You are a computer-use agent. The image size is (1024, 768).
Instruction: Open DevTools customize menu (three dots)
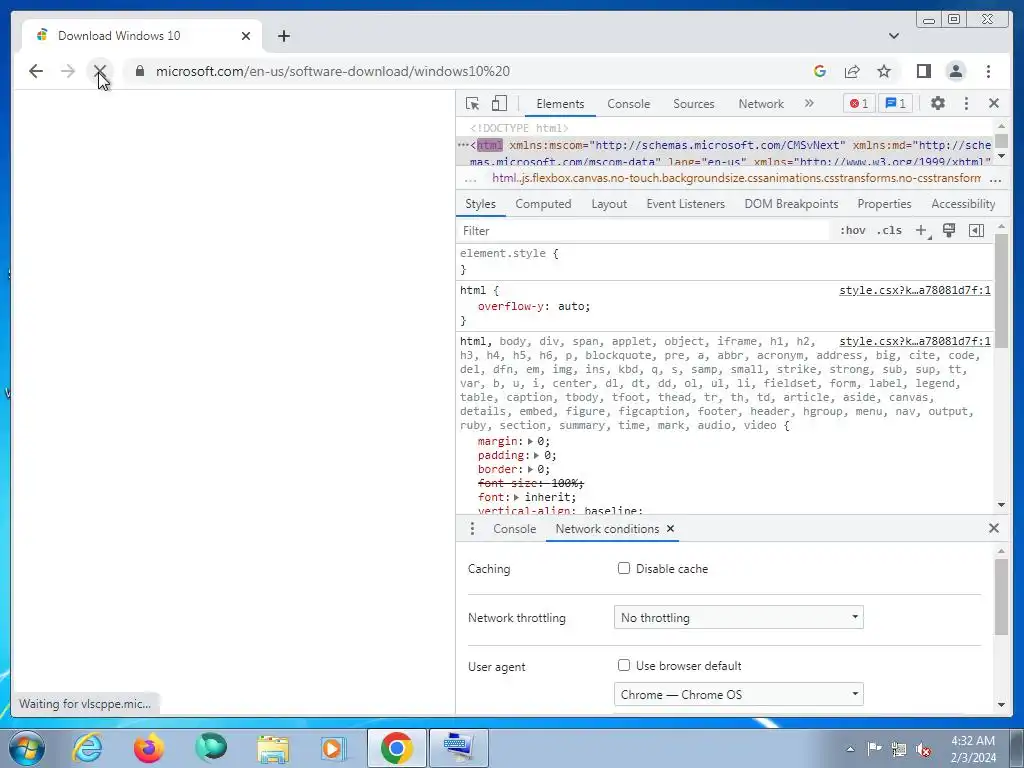[967, 103]
